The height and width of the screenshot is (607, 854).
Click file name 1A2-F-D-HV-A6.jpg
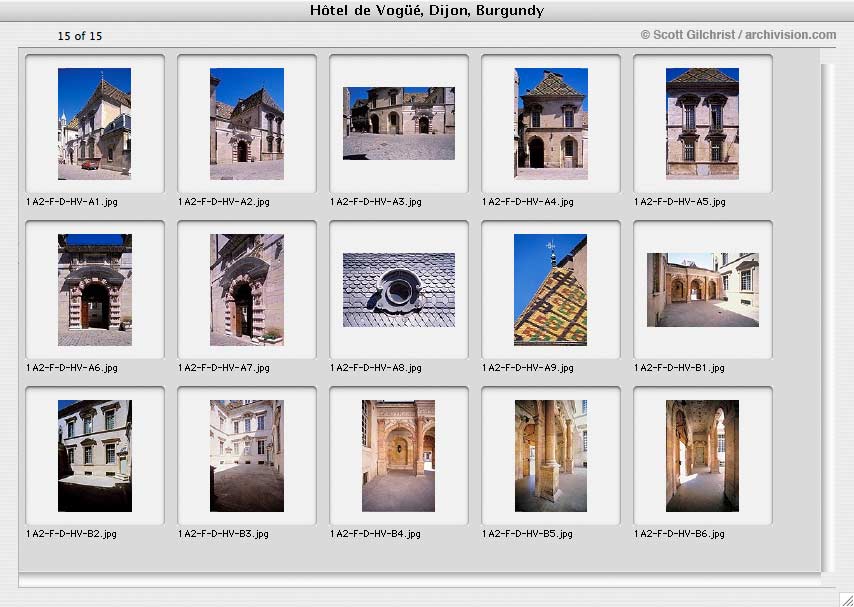72,368
